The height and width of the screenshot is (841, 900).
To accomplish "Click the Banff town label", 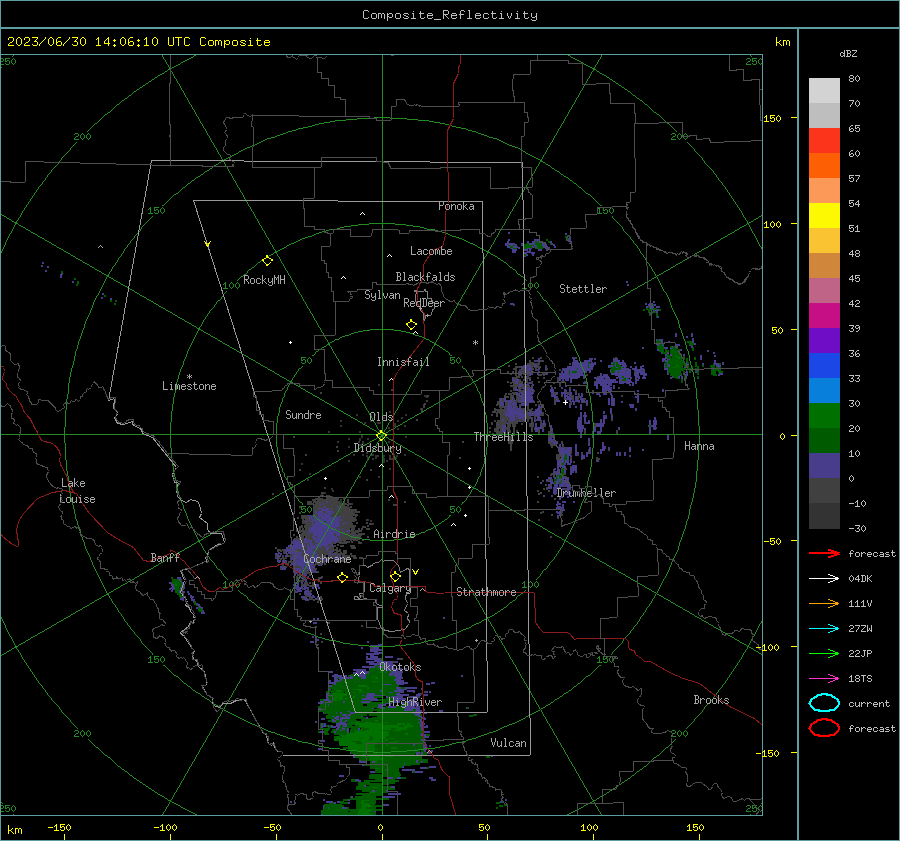I will [165, 558].
